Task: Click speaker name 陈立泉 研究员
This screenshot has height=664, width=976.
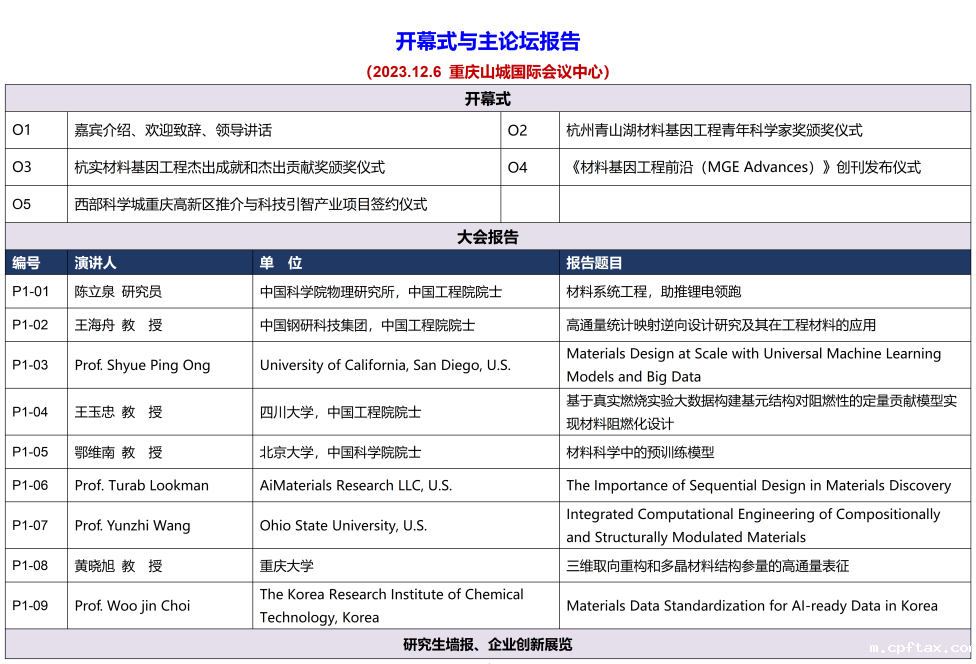Action: coord(118,292)
